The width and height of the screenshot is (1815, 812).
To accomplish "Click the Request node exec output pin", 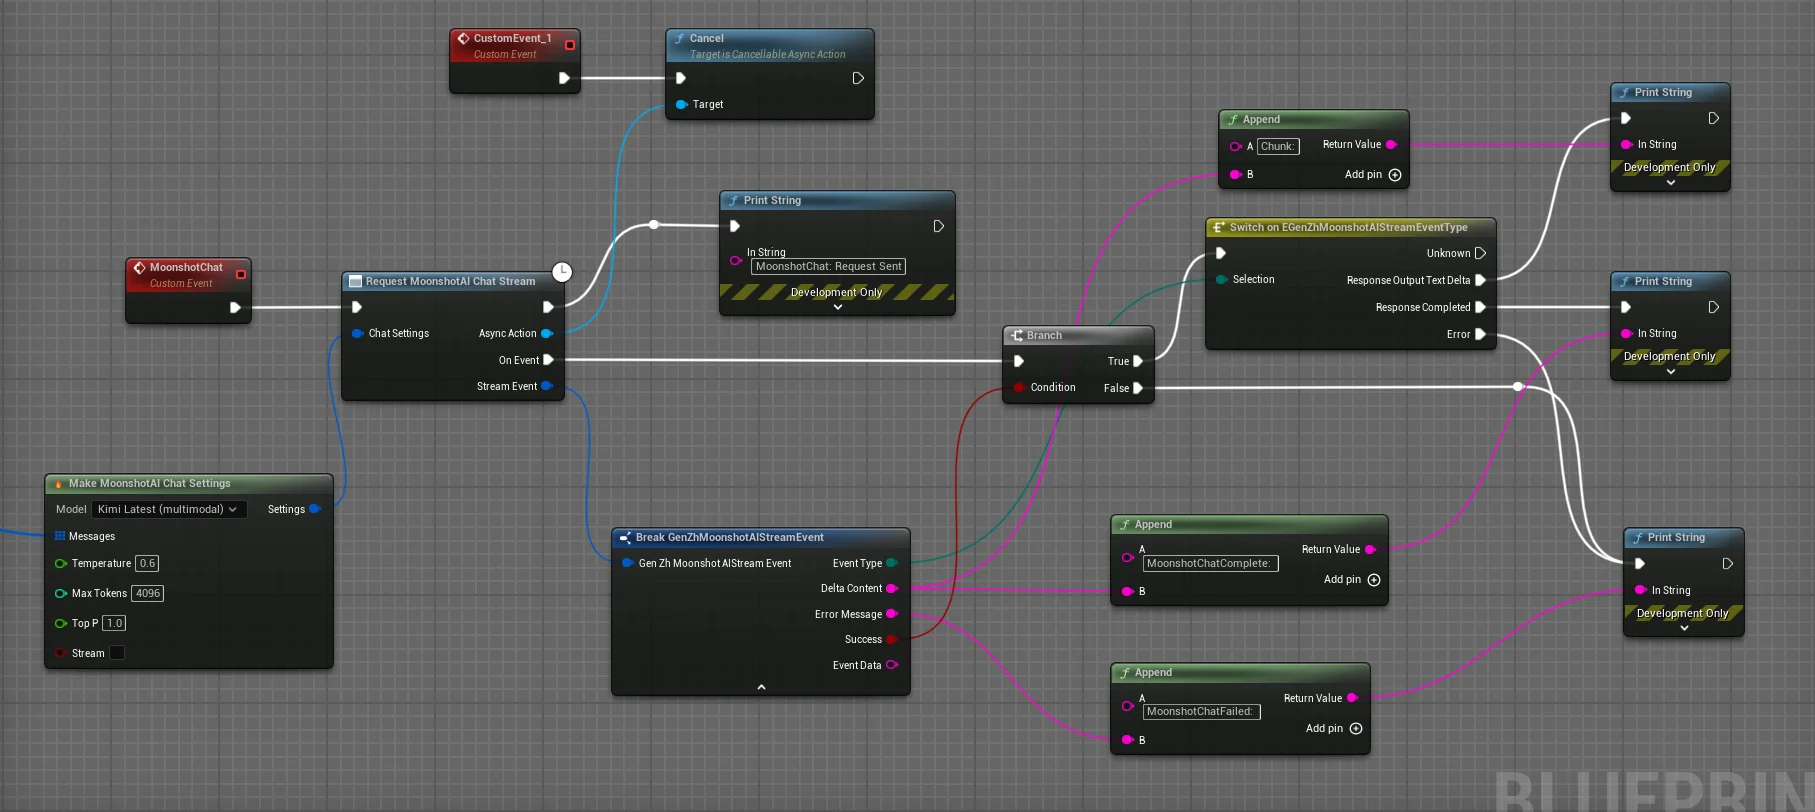I will point(548,307).
